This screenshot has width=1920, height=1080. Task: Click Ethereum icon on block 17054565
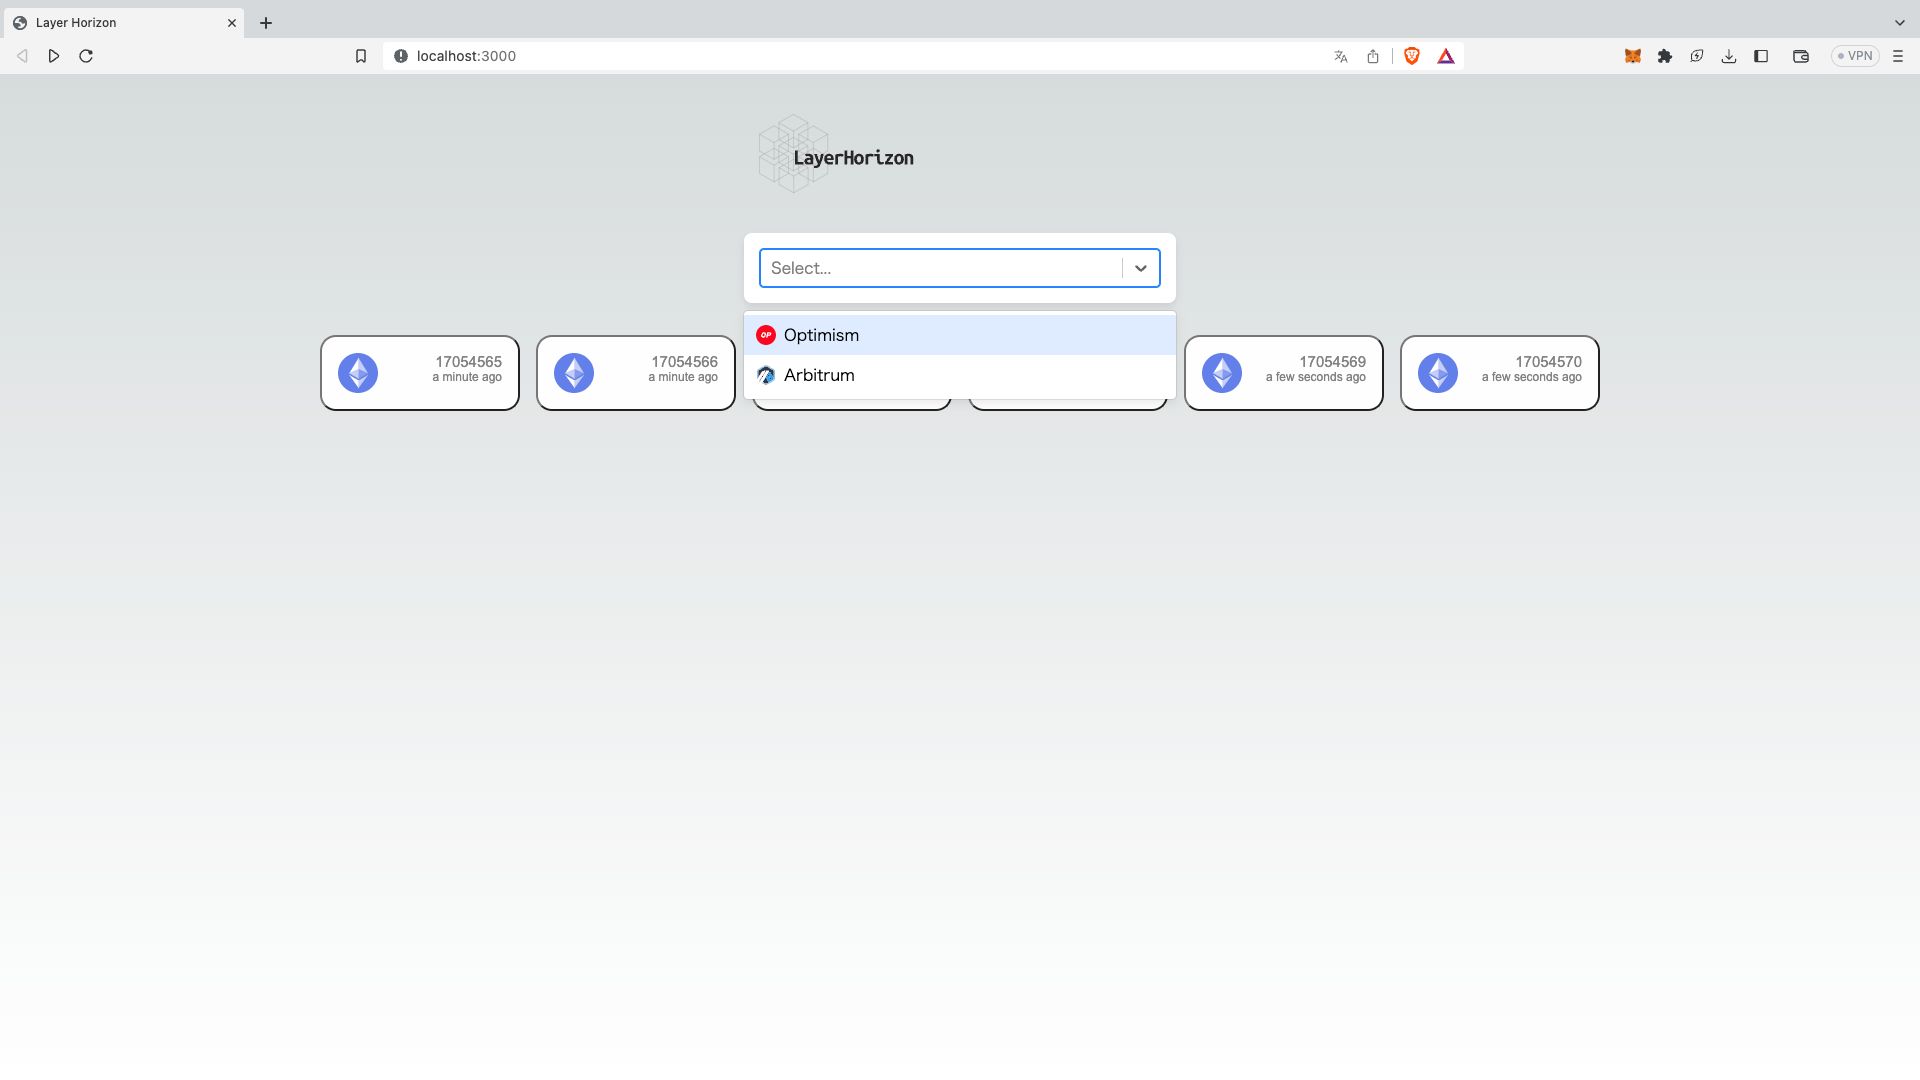tap(358, 373)
